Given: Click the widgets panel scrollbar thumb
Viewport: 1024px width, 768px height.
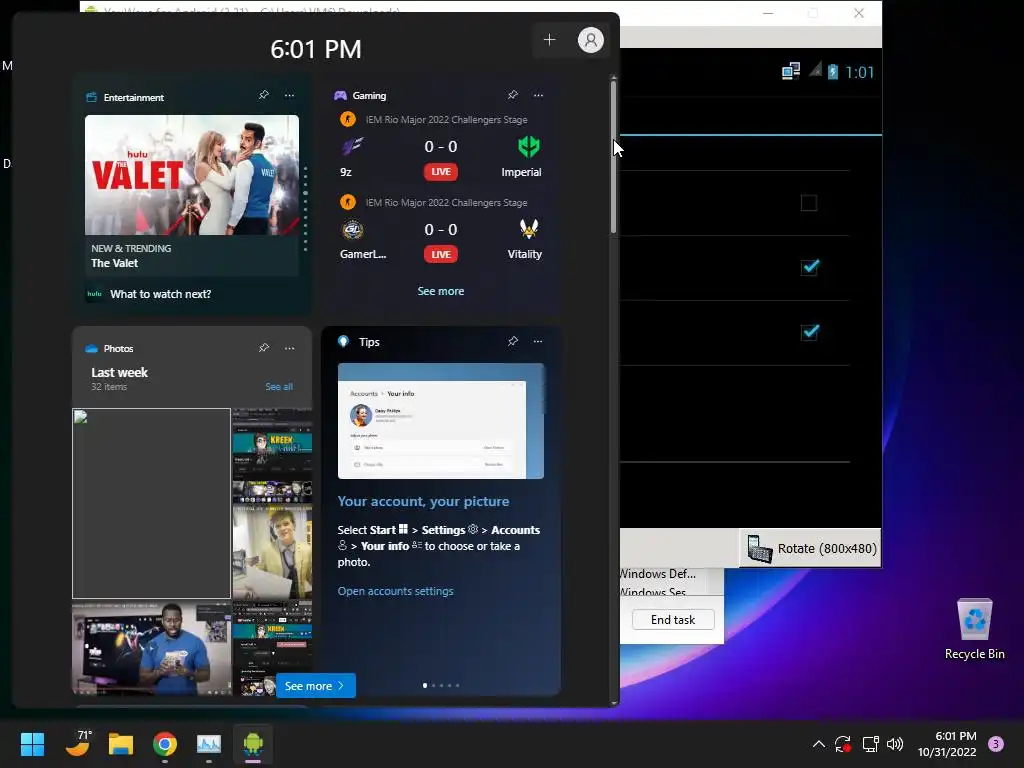Looking at the screenshot, I should coord(613,157).
